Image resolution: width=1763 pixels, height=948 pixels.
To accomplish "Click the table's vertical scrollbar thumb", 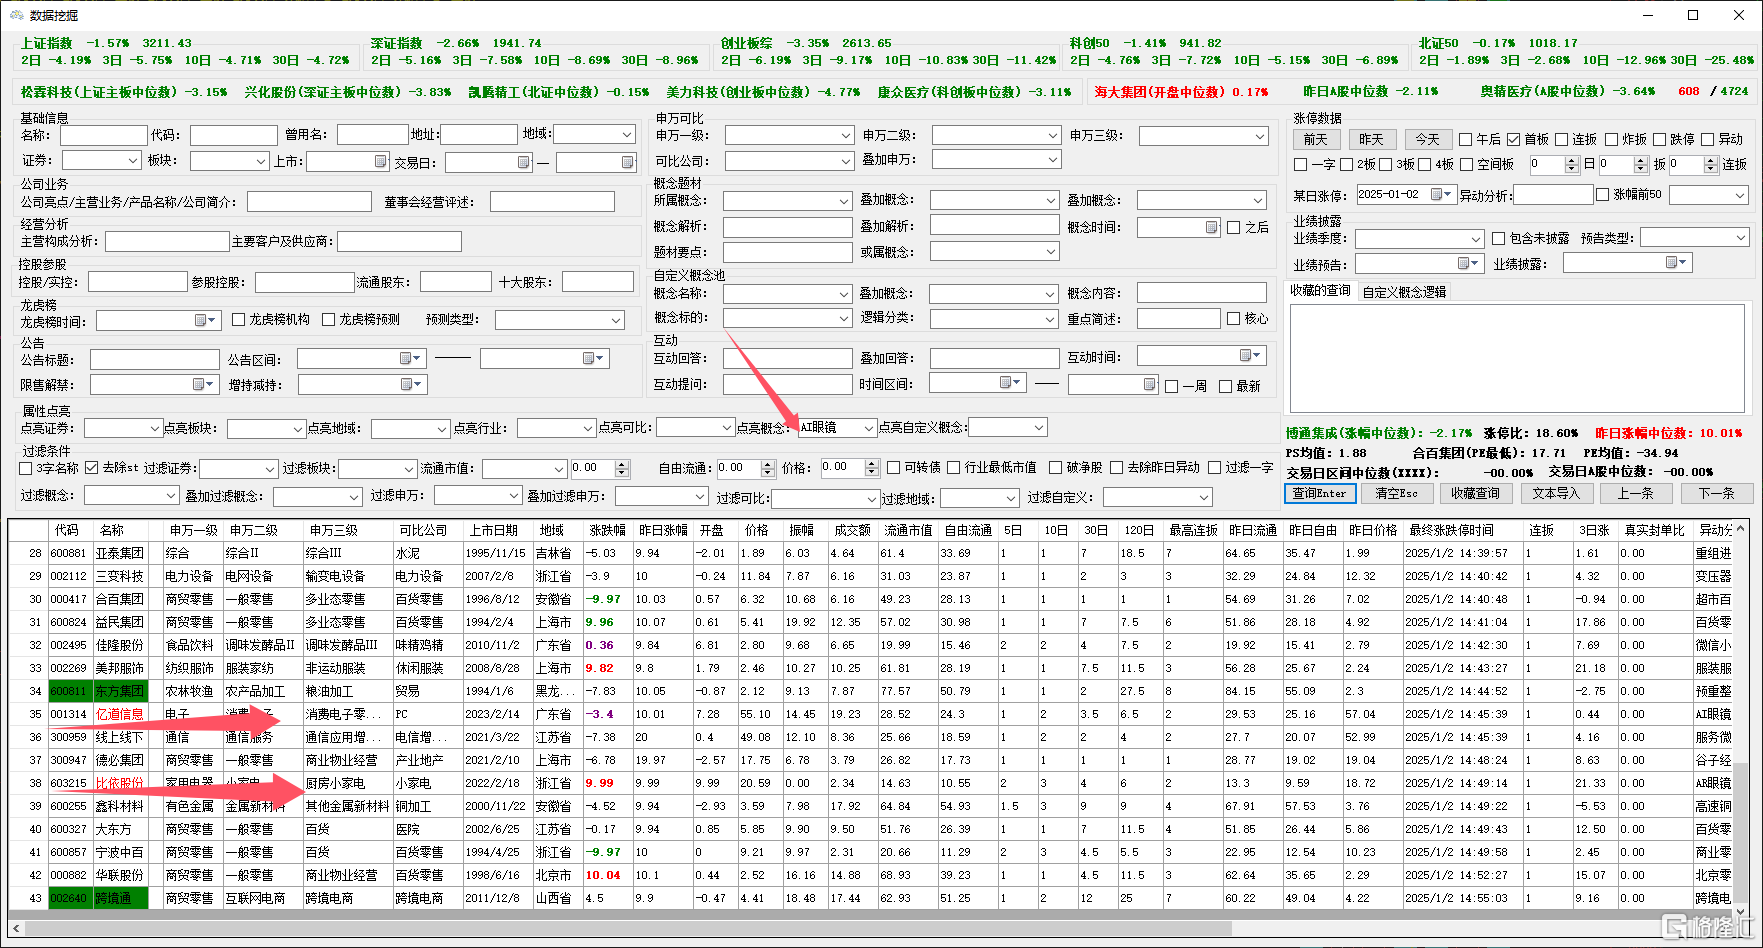I will (x=1741, y=832).
